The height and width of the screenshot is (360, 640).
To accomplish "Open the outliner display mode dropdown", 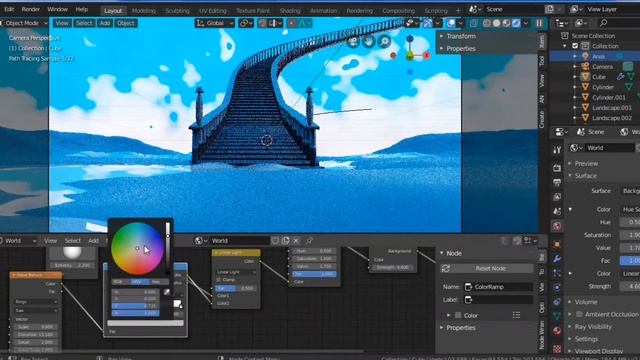I will [580, 23].
